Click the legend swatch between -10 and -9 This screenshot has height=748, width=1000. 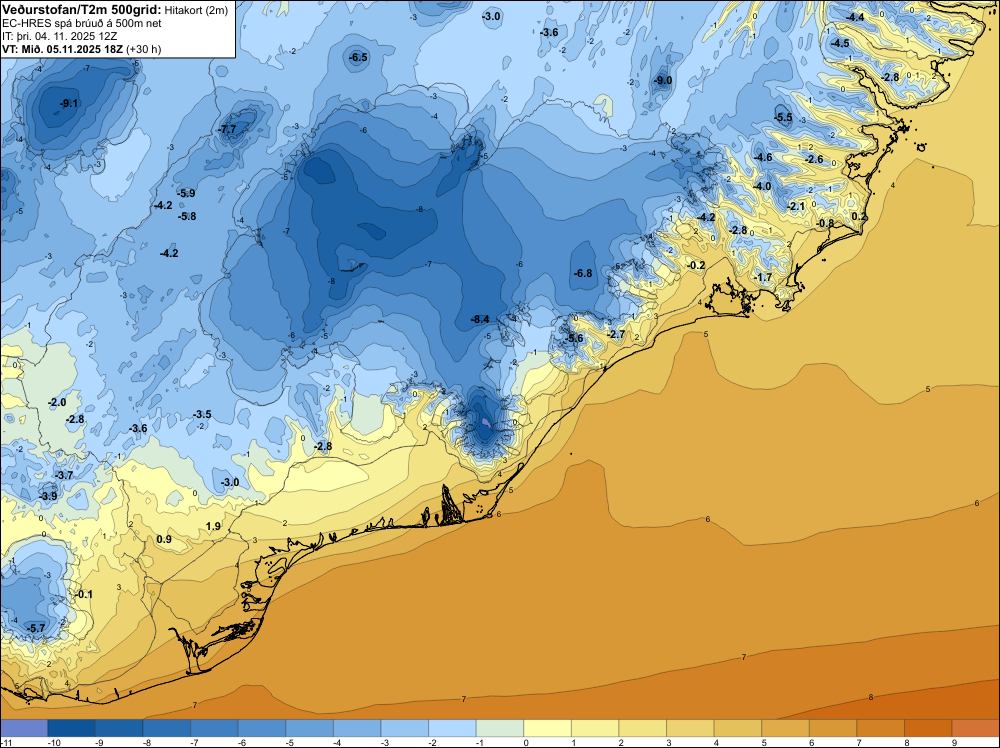click(71, 728)
